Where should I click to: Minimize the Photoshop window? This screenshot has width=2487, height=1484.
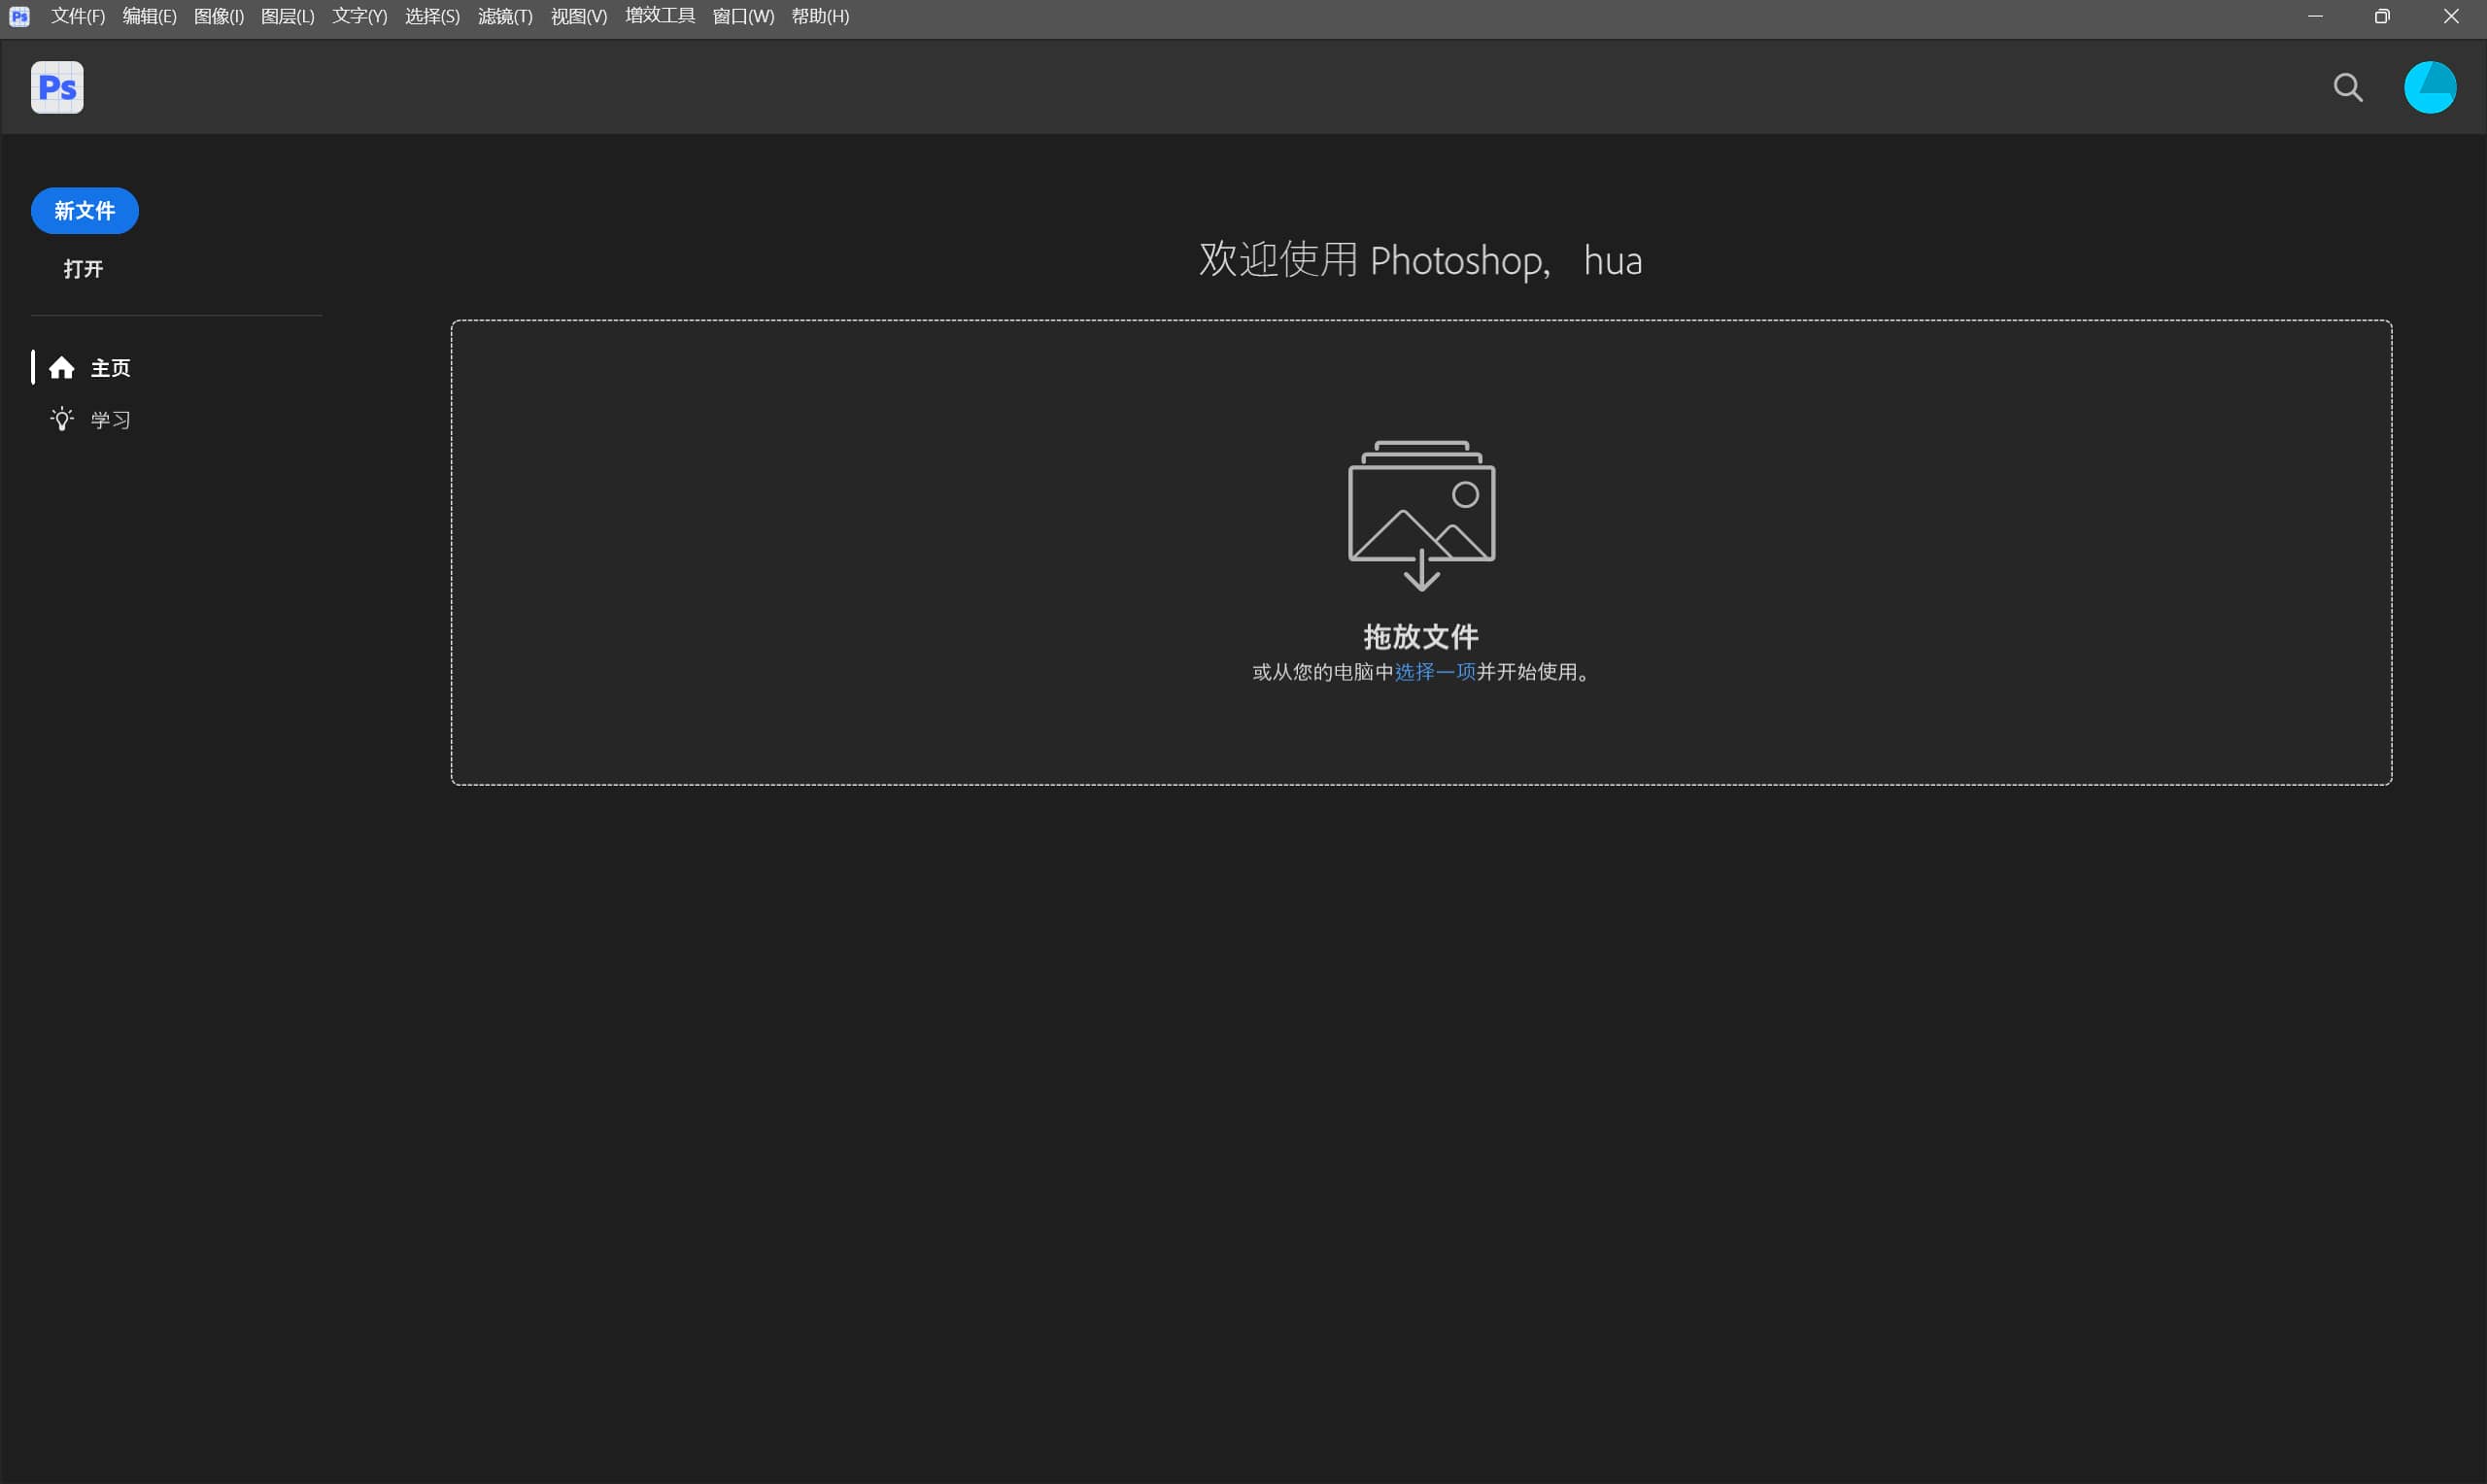tap(2315, 16)
